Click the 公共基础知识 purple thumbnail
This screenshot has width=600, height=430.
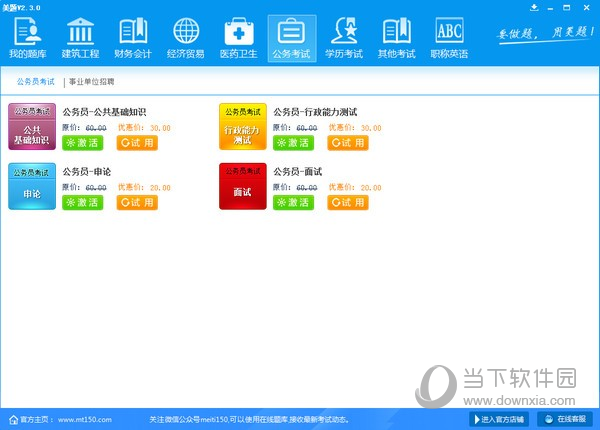32,127
